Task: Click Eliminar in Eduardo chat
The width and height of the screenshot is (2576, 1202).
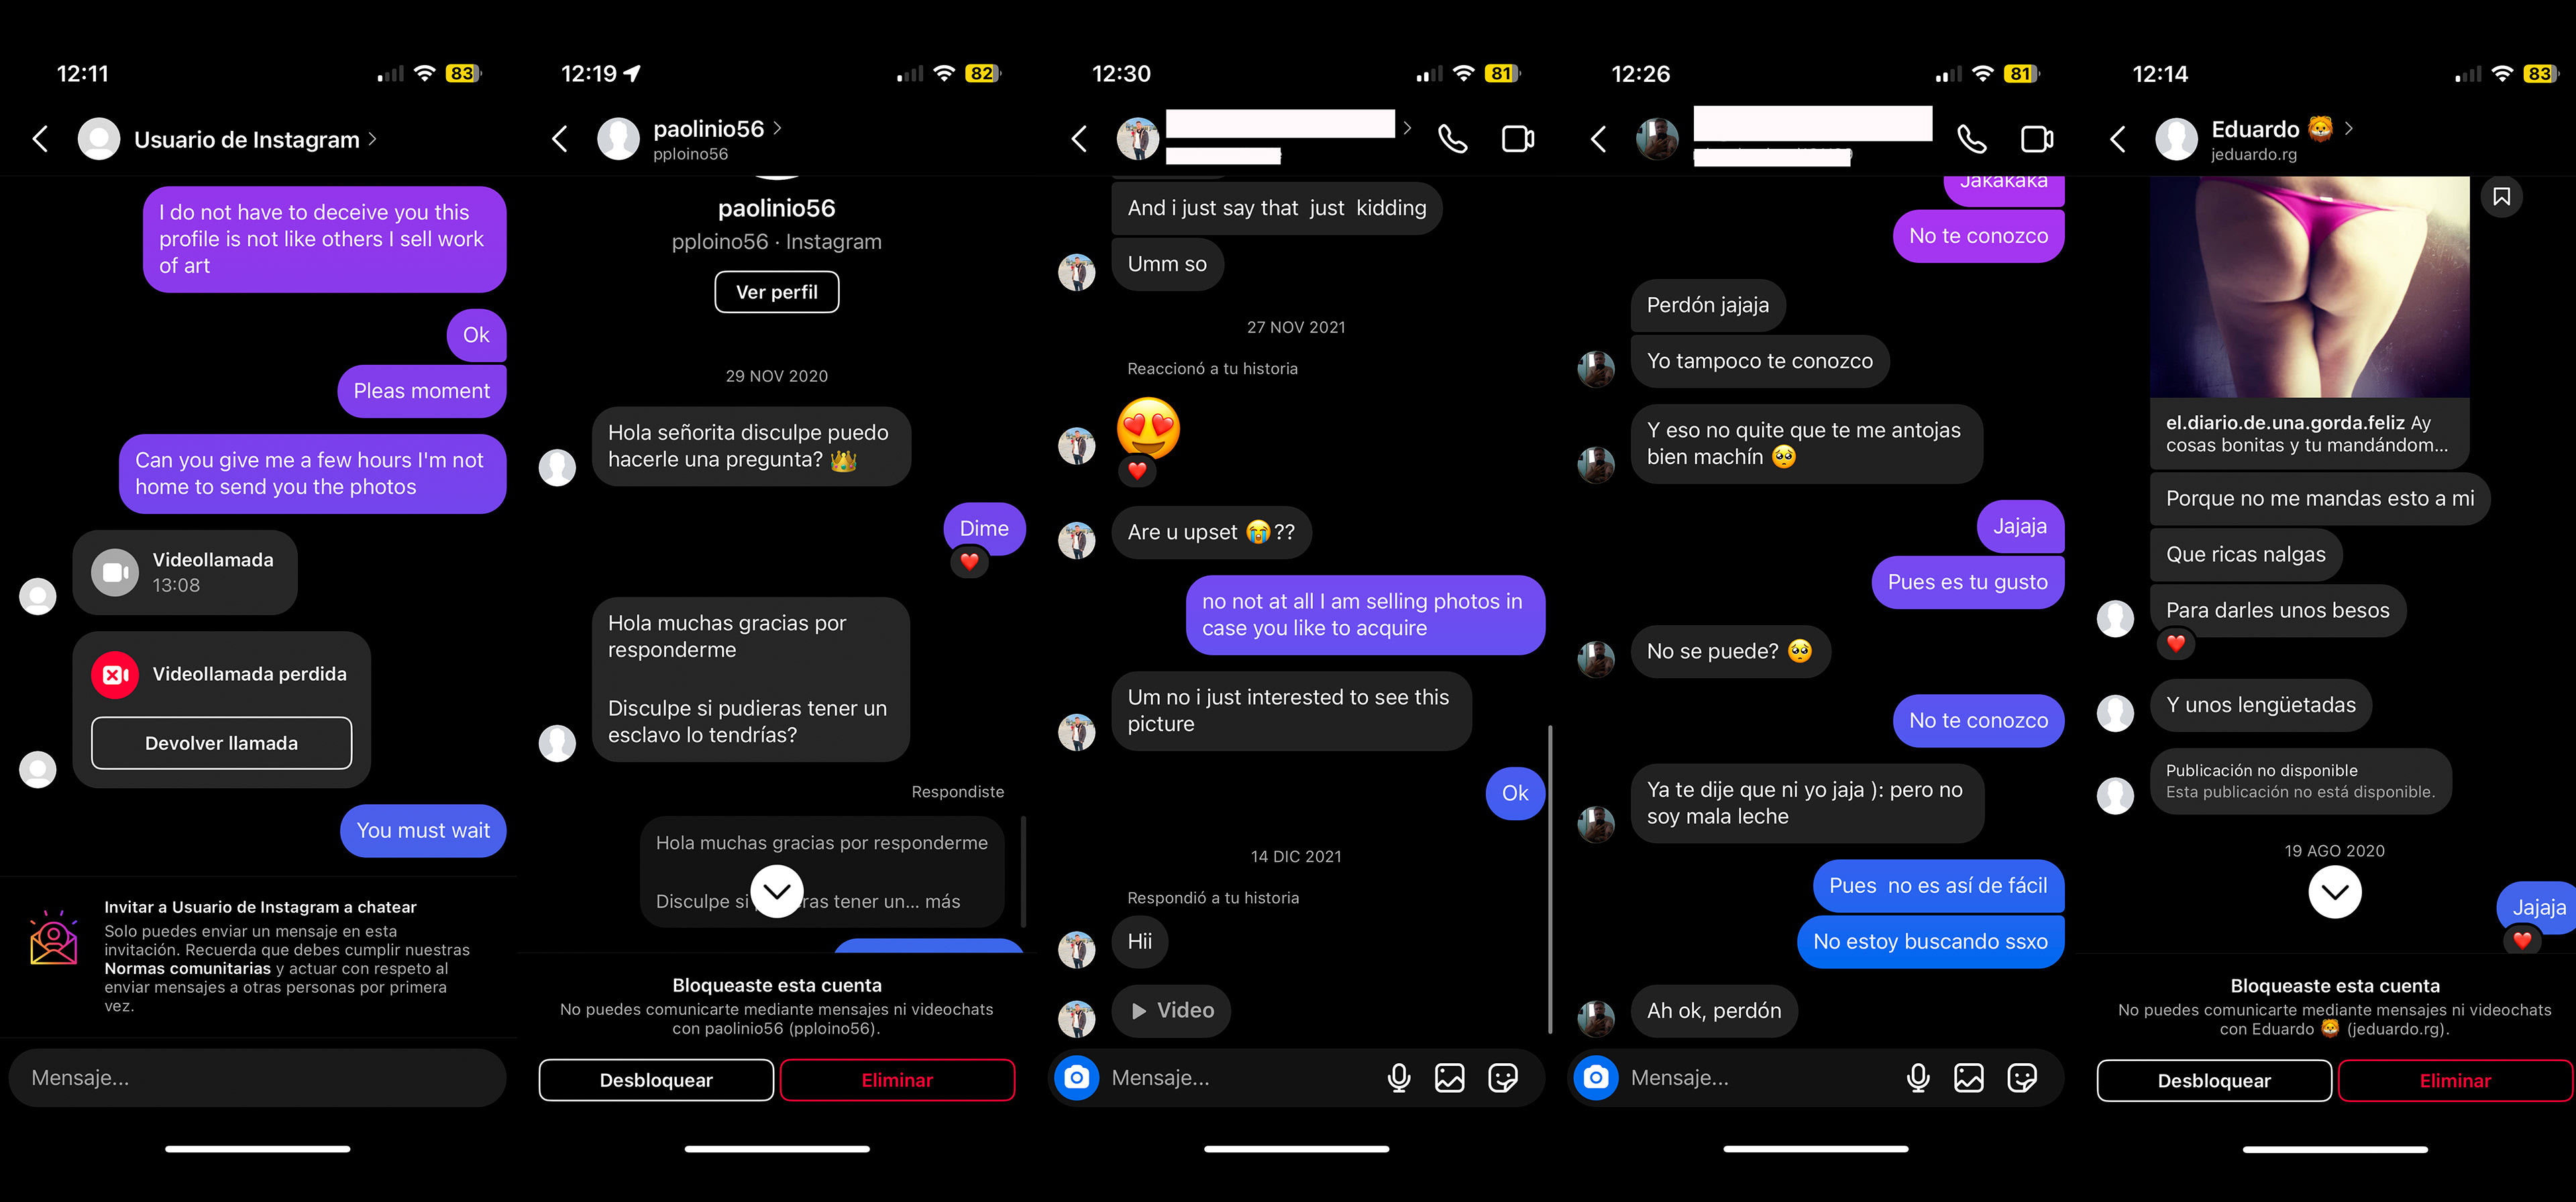Action: tap(2455, 1081)
